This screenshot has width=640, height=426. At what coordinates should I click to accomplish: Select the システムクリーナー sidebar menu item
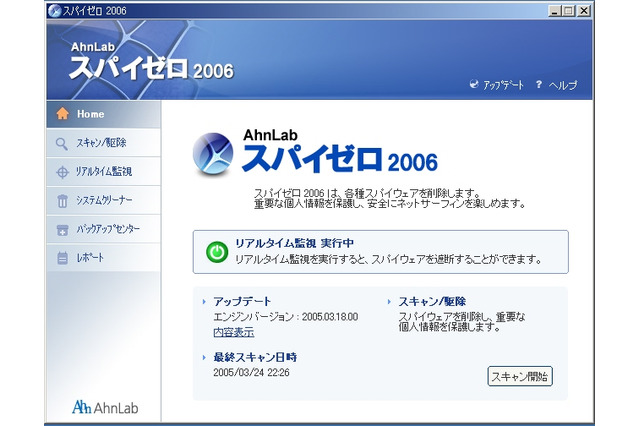tap(103, 201)
